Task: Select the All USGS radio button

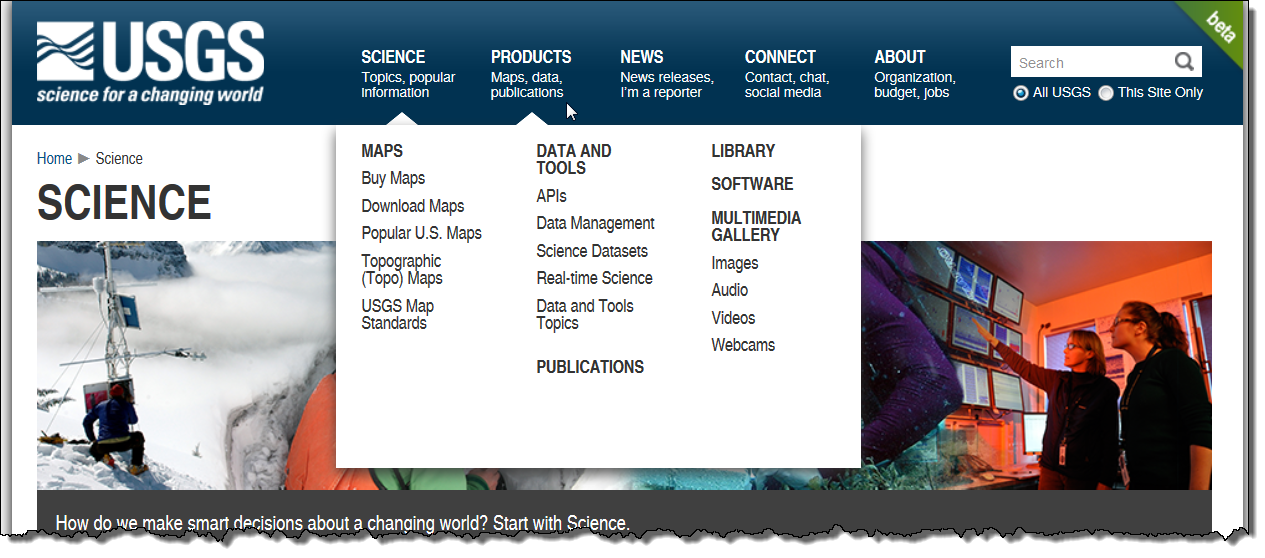Action: pyautogui.click(x=1020, y=93)
